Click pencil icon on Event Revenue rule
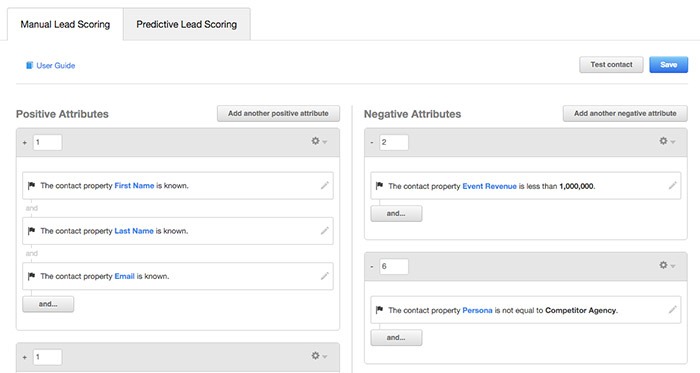The image size is (700, 373). point(672,185)
